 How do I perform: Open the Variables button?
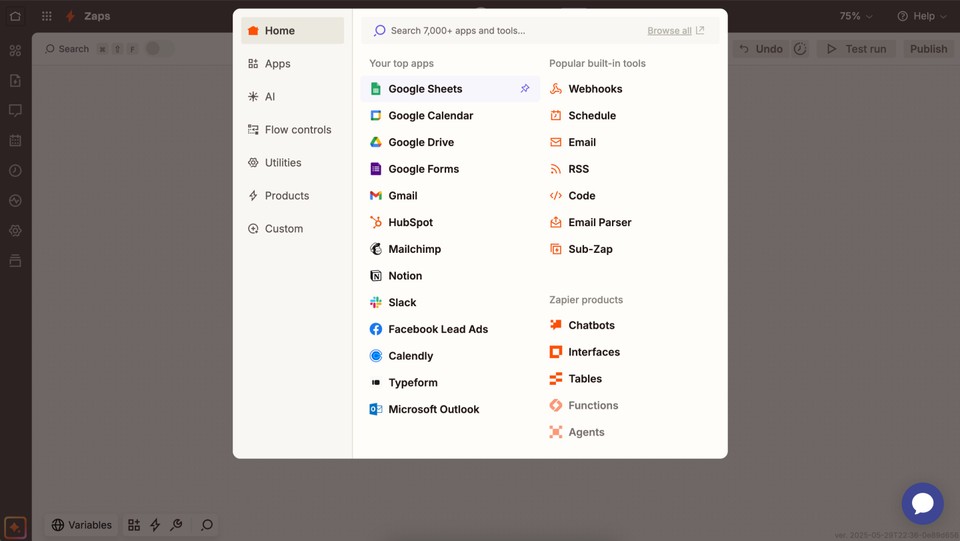pyautogui.click(x=81, y=525)
